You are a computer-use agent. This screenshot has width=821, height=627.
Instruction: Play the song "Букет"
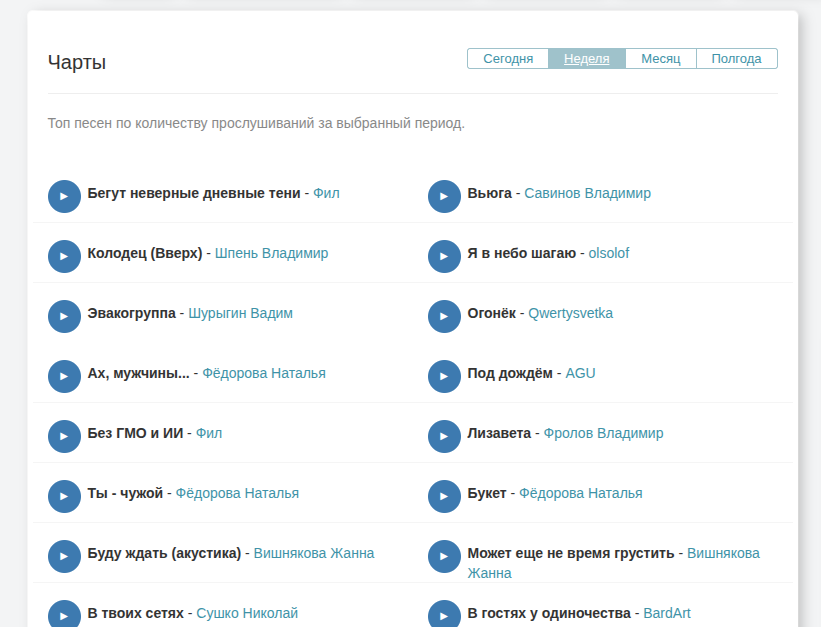point(444,496)
